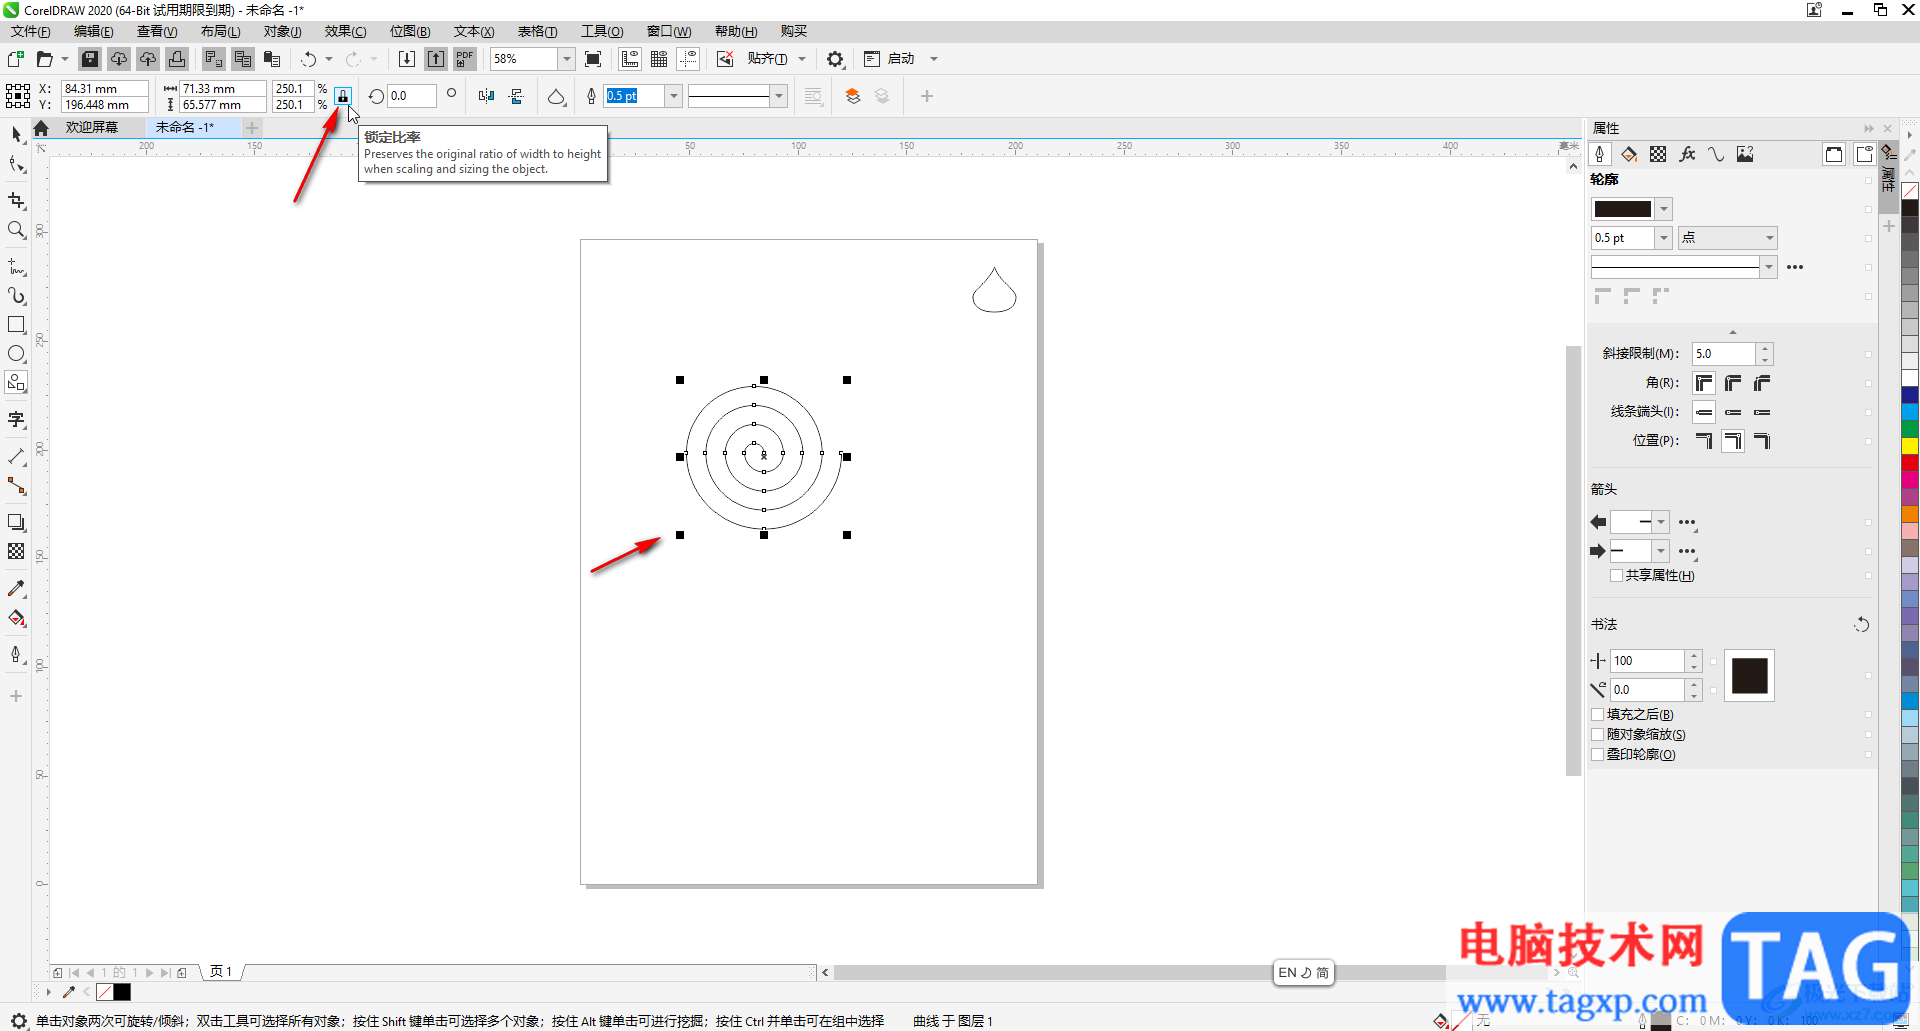
Task: Expand the zoom level dropdown
Action: point(566,59)
